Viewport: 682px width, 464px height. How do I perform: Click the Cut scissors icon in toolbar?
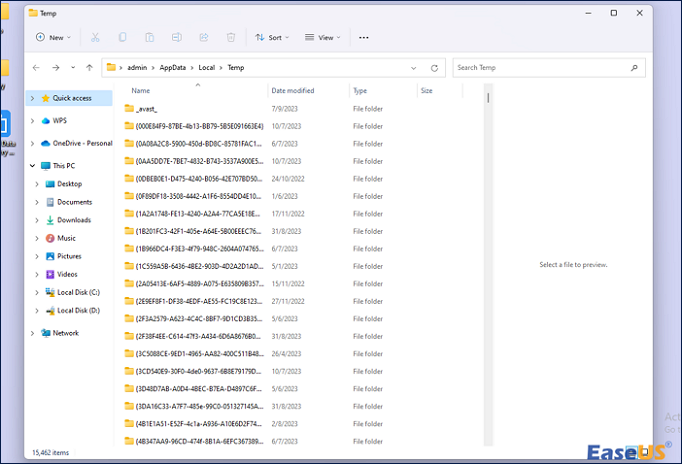(95, 37)
